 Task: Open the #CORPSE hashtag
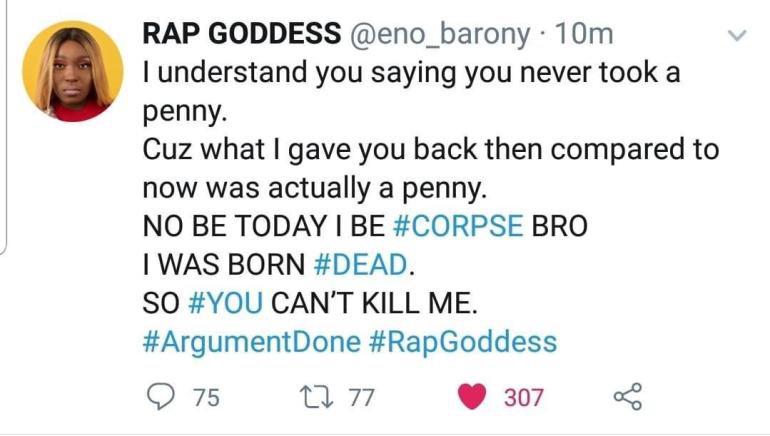pyautogui.click(x=458, y=226)
